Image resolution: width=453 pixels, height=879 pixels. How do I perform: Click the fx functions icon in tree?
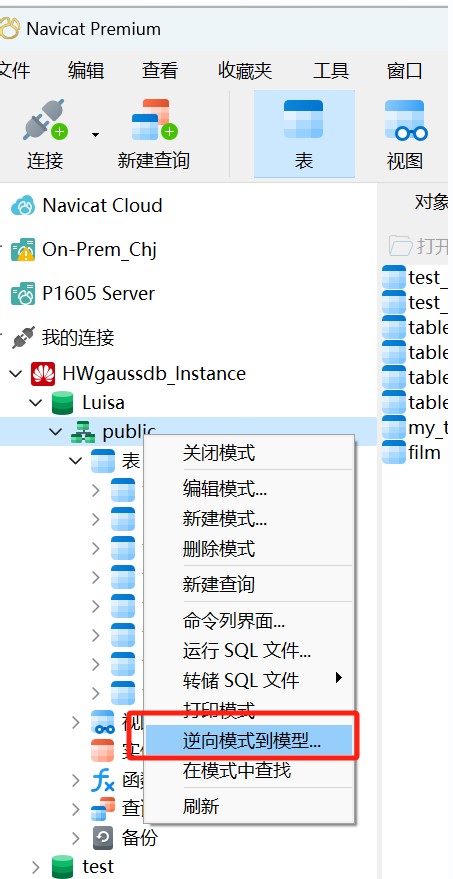pos(103,780)
